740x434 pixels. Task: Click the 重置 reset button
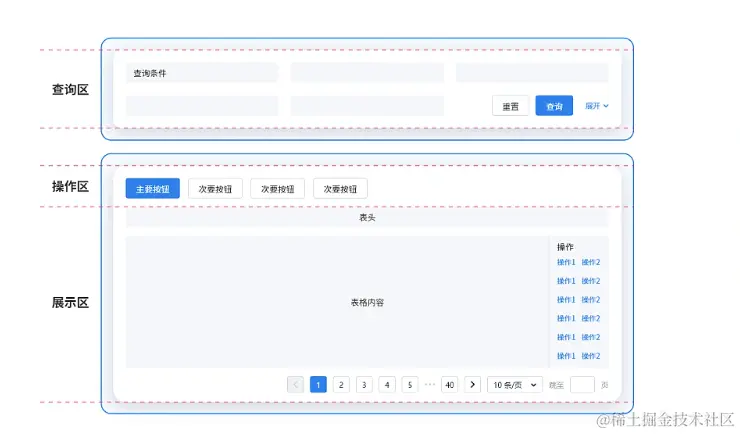point(510,106)
